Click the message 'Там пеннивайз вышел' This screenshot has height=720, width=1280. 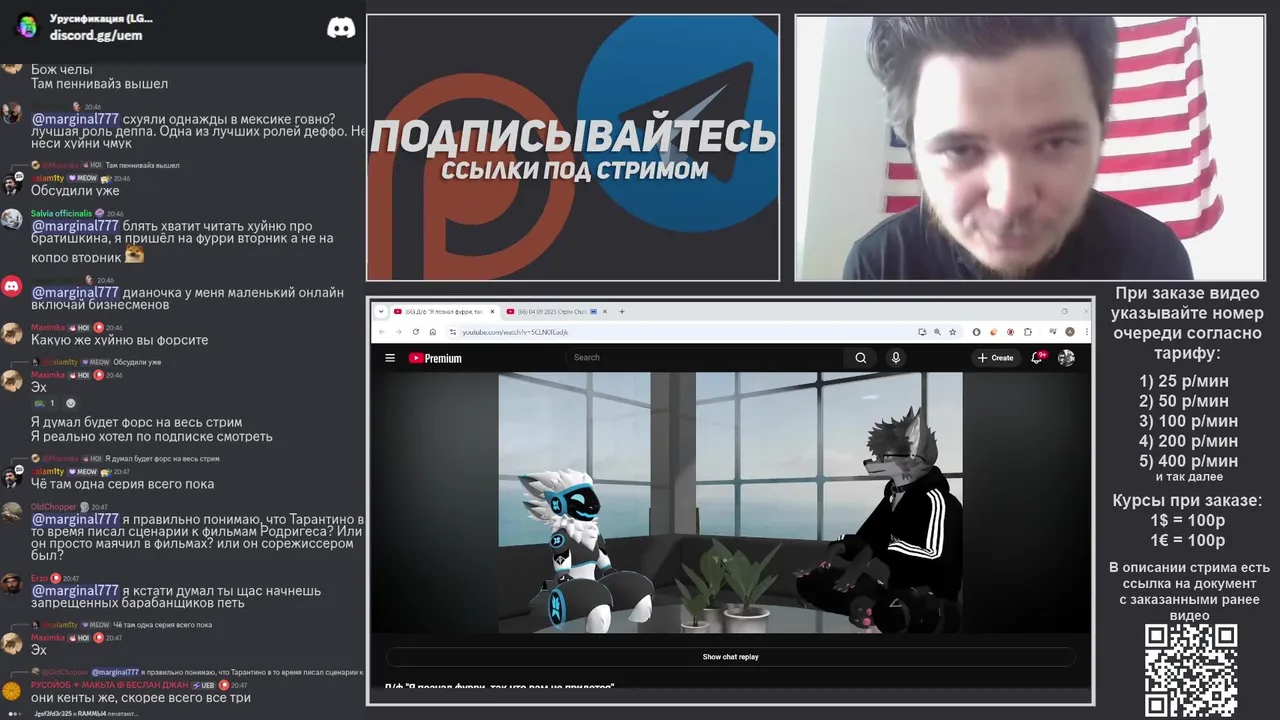99,84
